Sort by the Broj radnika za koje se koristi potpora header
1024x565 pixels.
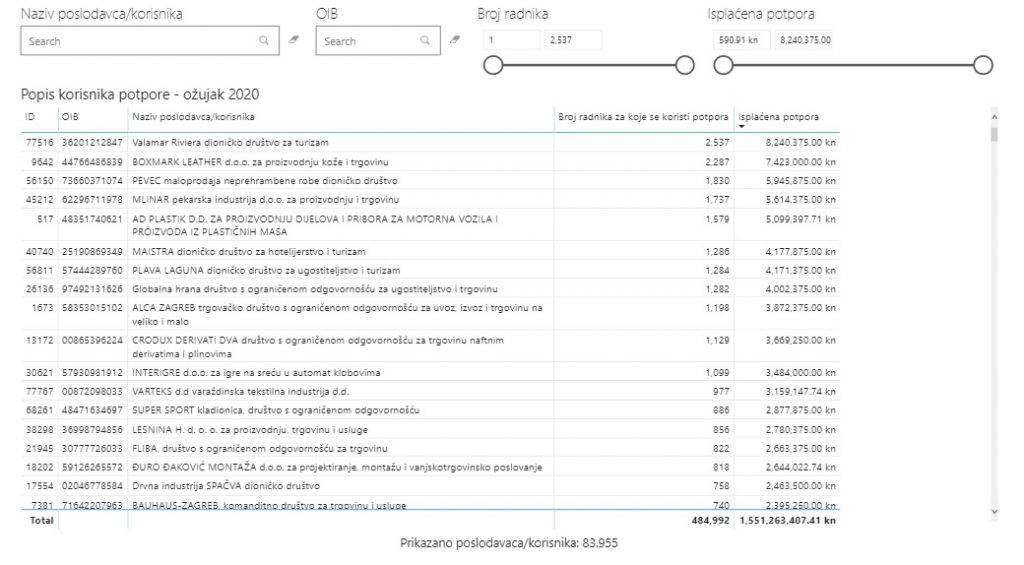pyautogui.click(x=643, y=117)
